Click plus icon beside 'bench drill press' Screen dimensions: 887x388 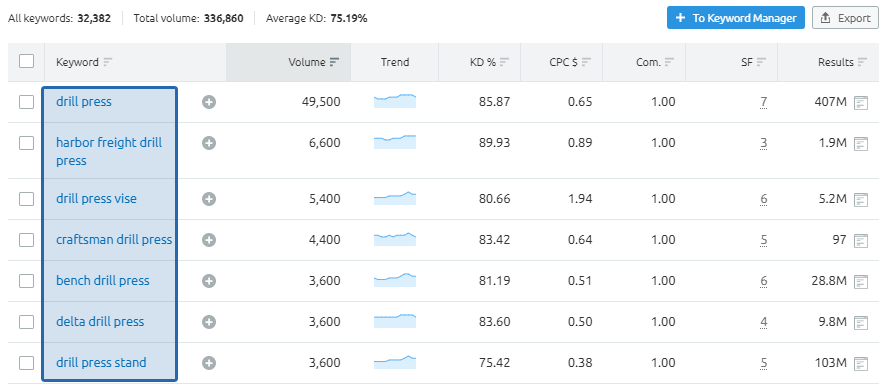pyautogui.click(x=209, y=281)
